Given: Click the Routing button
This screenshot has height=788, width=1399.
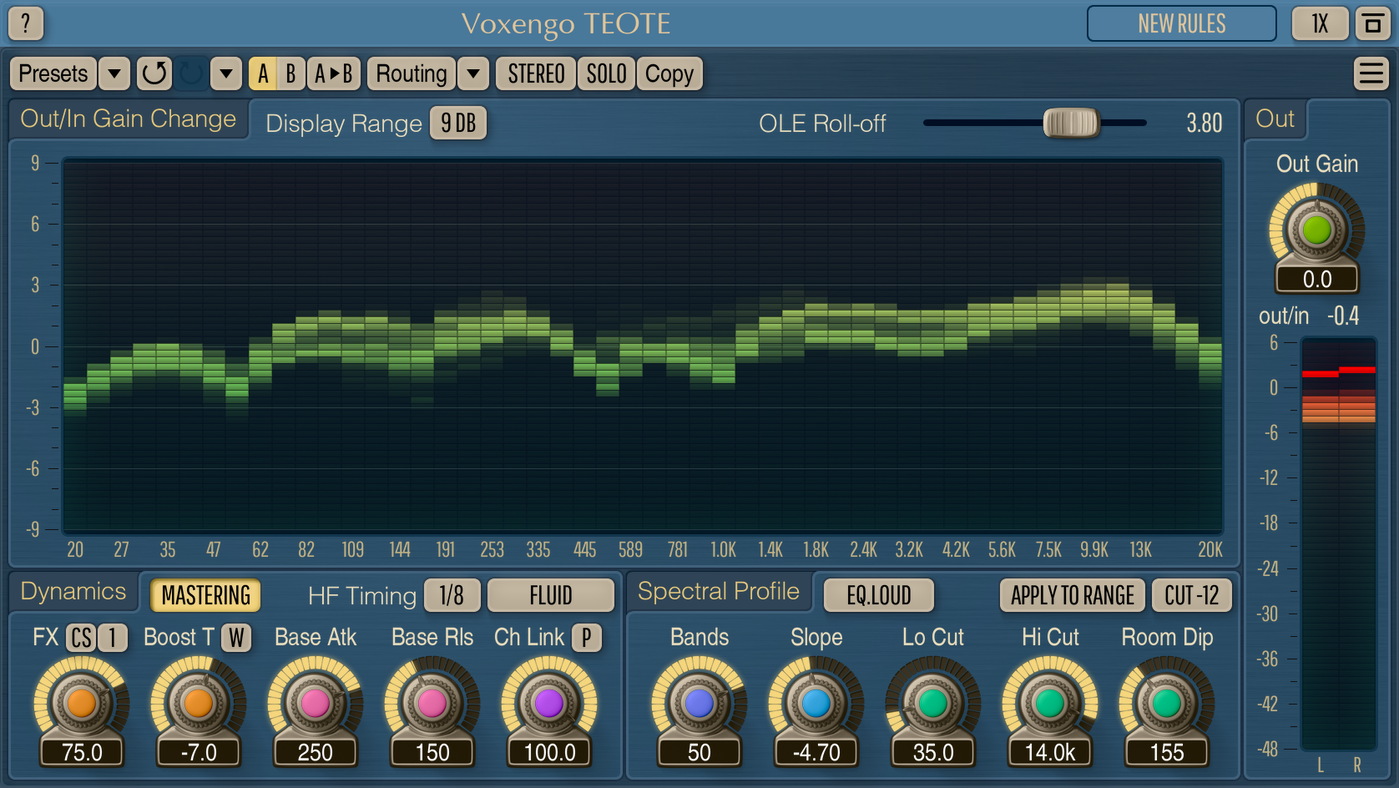Looking at the screenshot, I should tap(411, 73).
